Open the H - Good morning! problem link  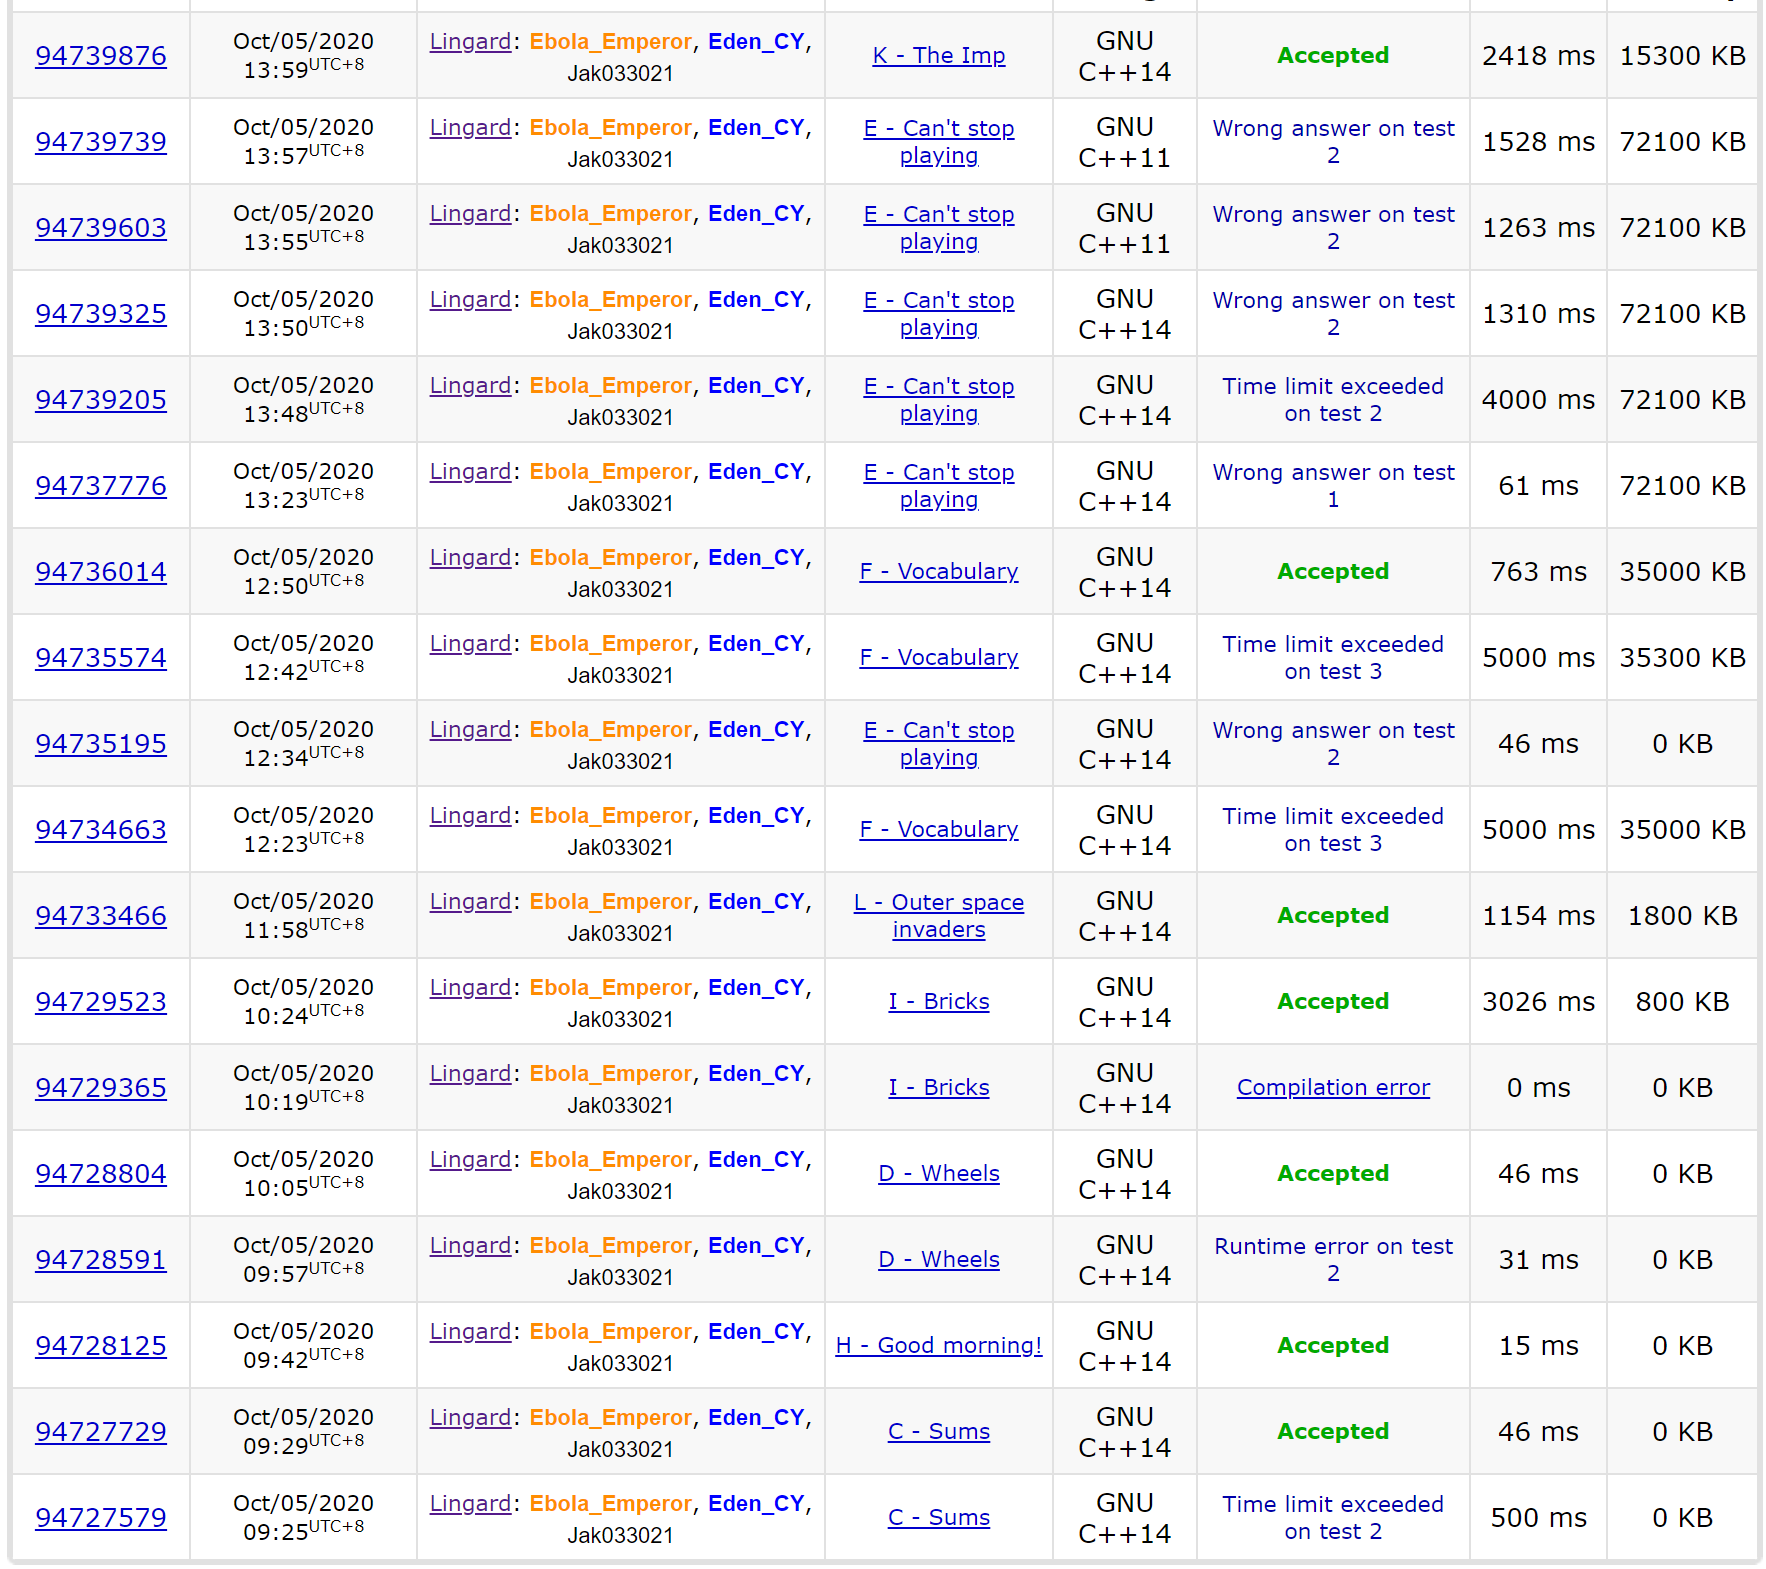tap(938, 1346)
